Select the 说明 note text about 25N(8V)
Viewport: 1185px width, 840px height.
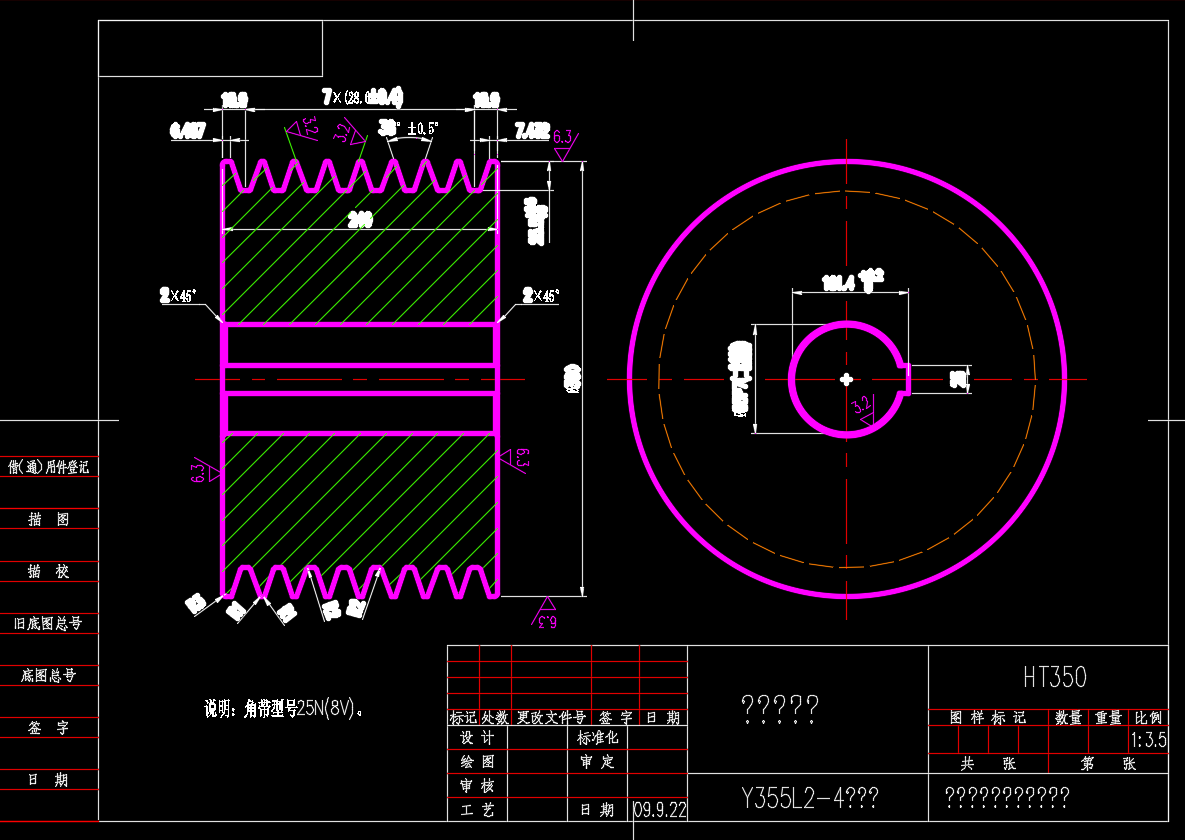click(x=283, y=709)
